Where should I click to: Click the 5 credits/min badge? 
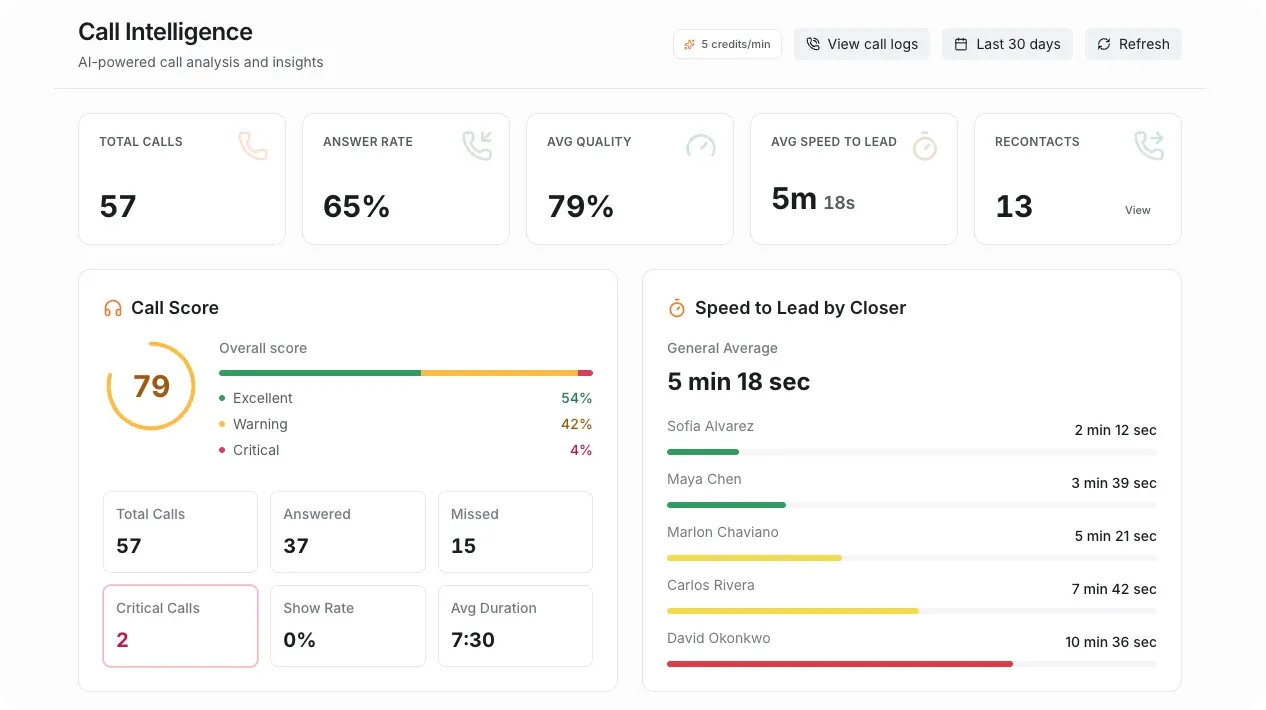(727, 44)
